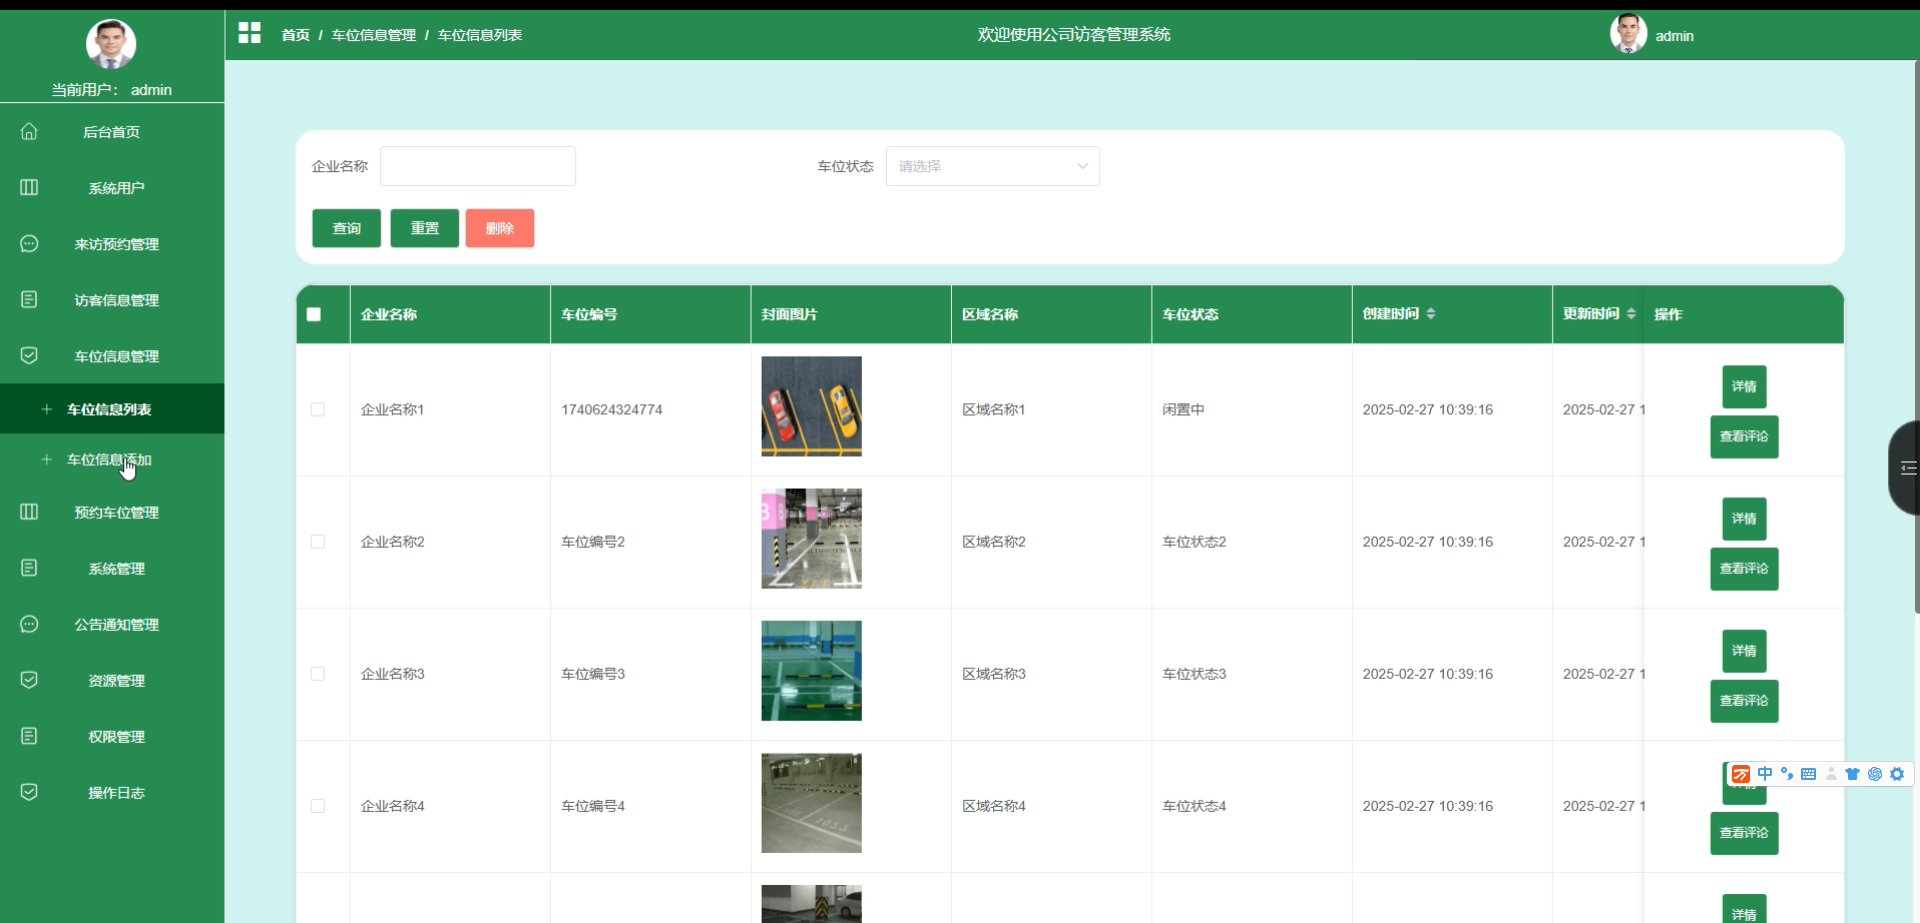Click 车位信息管理 in the breadcrumb
1920x923 pixels.
tap(373, 35)
